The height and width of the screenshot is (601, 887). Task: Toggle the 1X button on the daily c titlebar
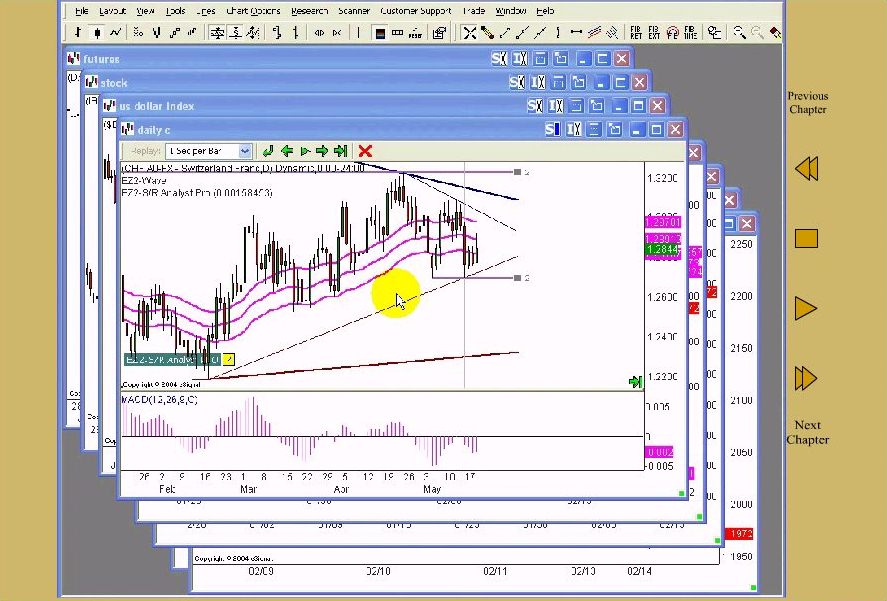pyautogui.click(x=573, y=129)
